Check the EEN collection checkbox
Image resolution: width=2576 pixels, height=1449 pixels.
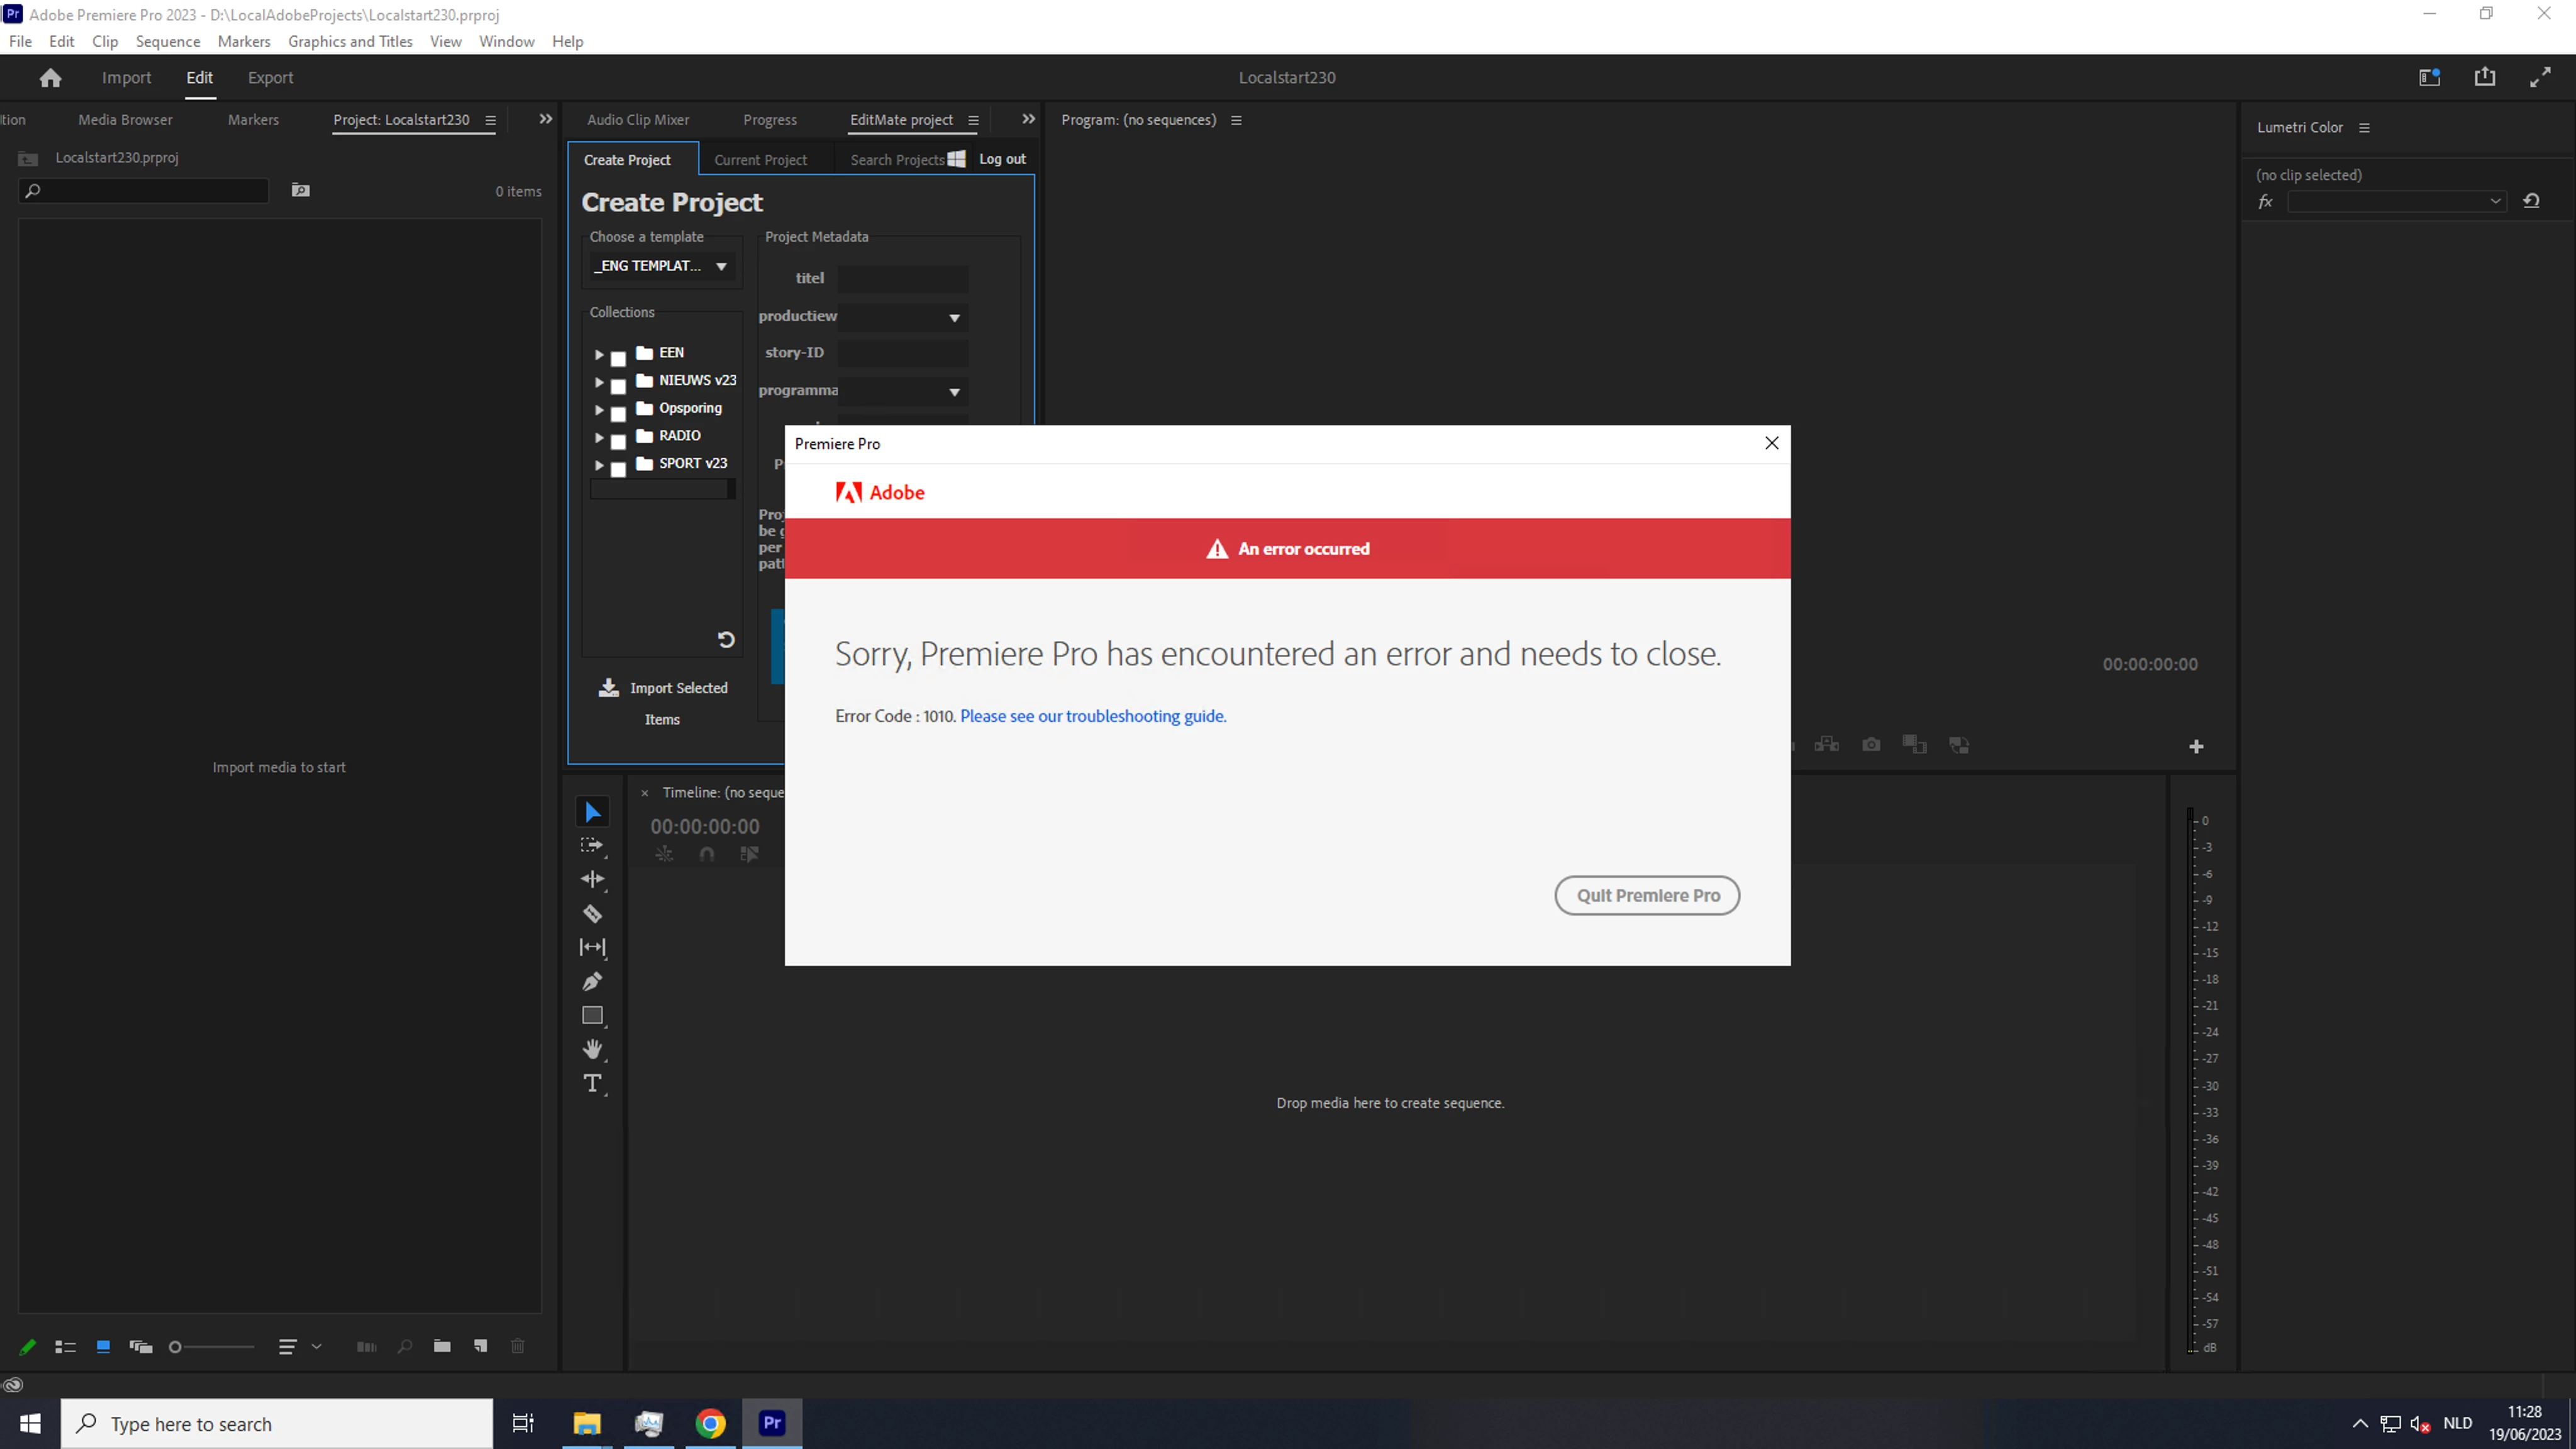tap(619, 357)
